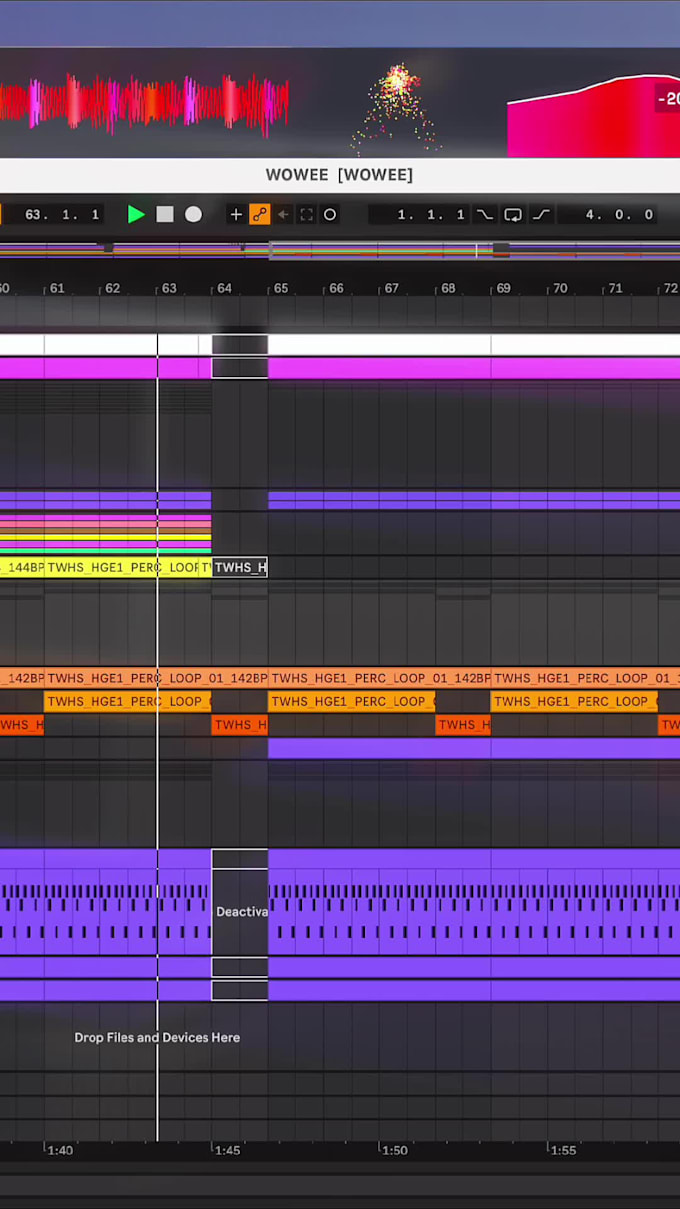Select orange TWHS_HGE1_PERC_LOOP_01_142BP clip at bar 61

point(156,678)
